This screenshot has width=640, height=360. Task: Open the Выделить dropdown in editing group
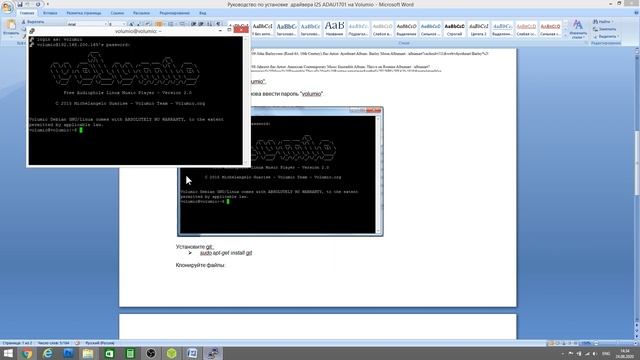[606, 36]
